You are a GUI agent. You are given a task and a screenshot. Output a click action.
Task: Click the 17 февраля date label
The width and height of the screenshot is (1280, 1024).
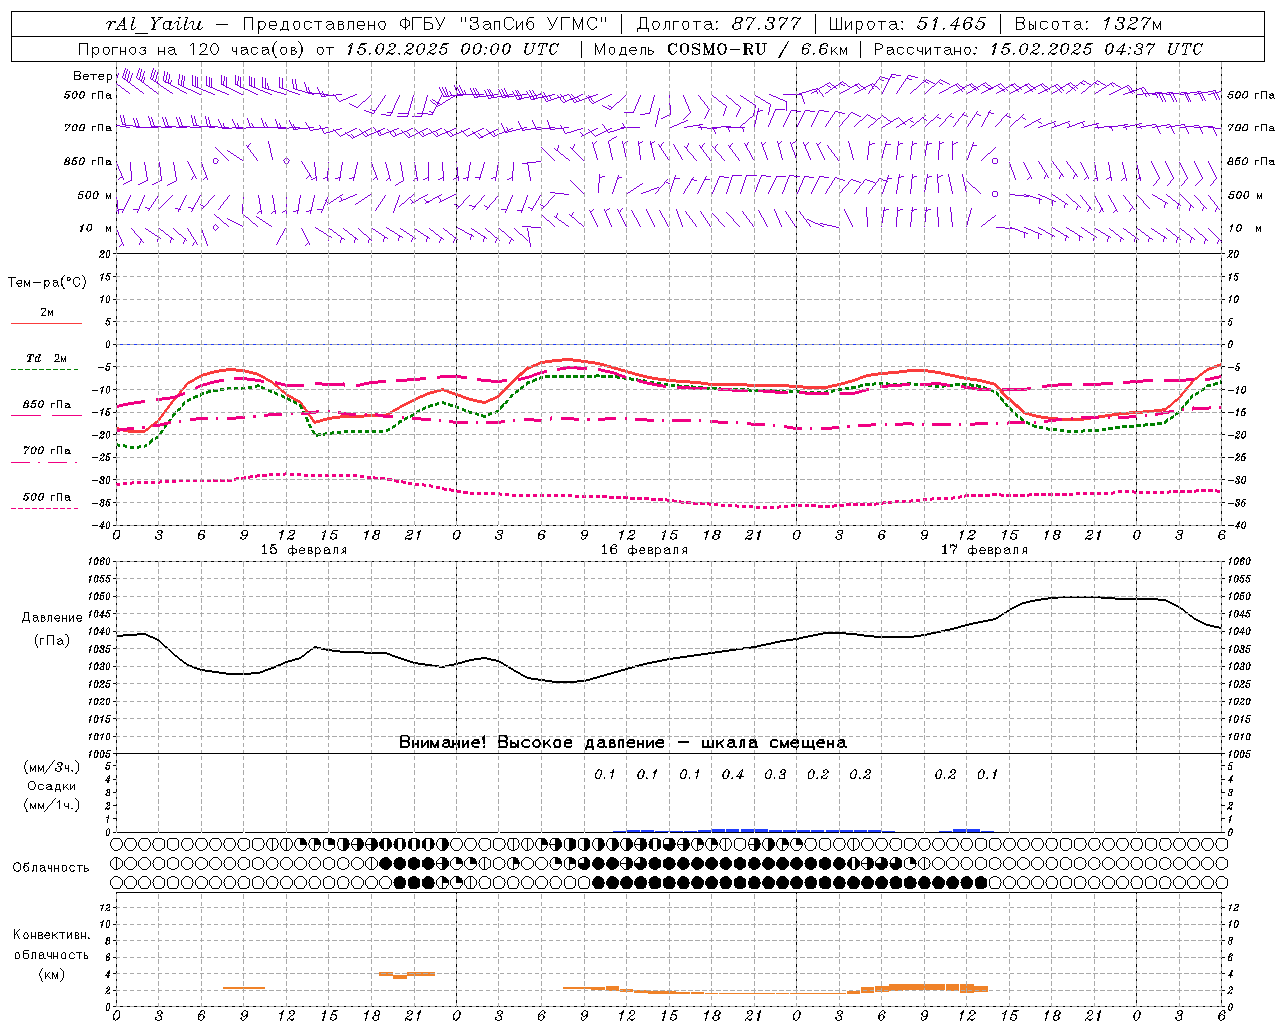point(984,550)
